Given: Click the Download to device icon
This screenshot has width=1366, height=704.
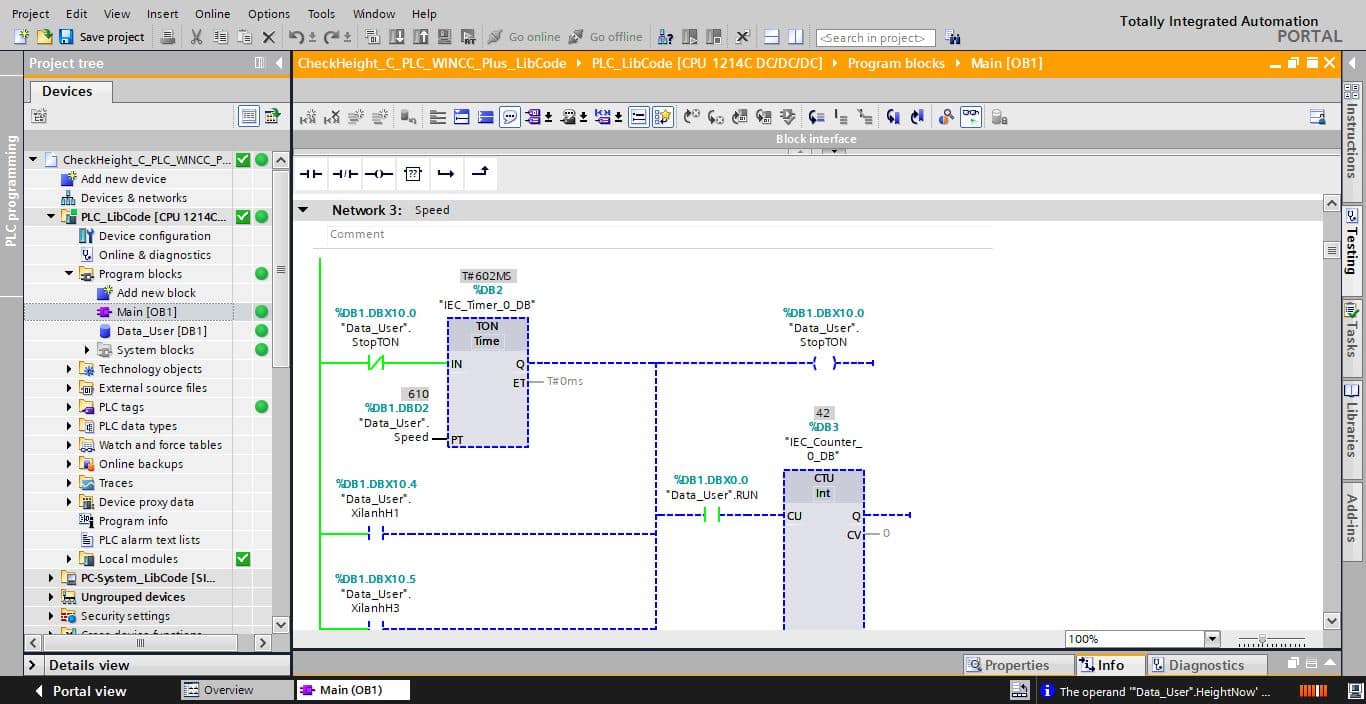Looking at the screenshot, I should coord(396,37).
